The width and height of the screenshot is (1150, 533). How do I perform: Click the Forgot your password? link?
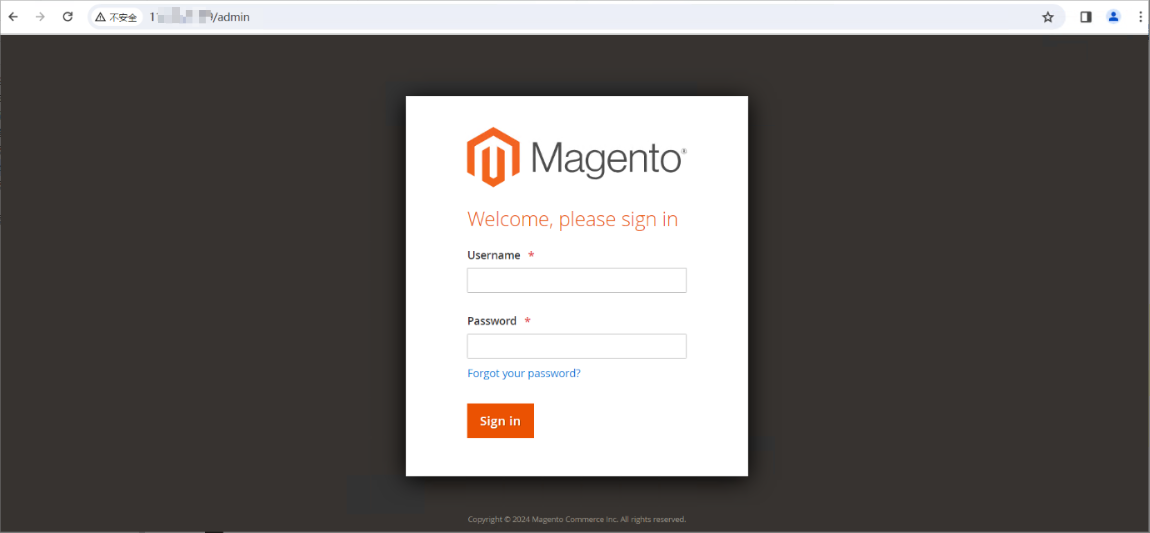point(524,373)
